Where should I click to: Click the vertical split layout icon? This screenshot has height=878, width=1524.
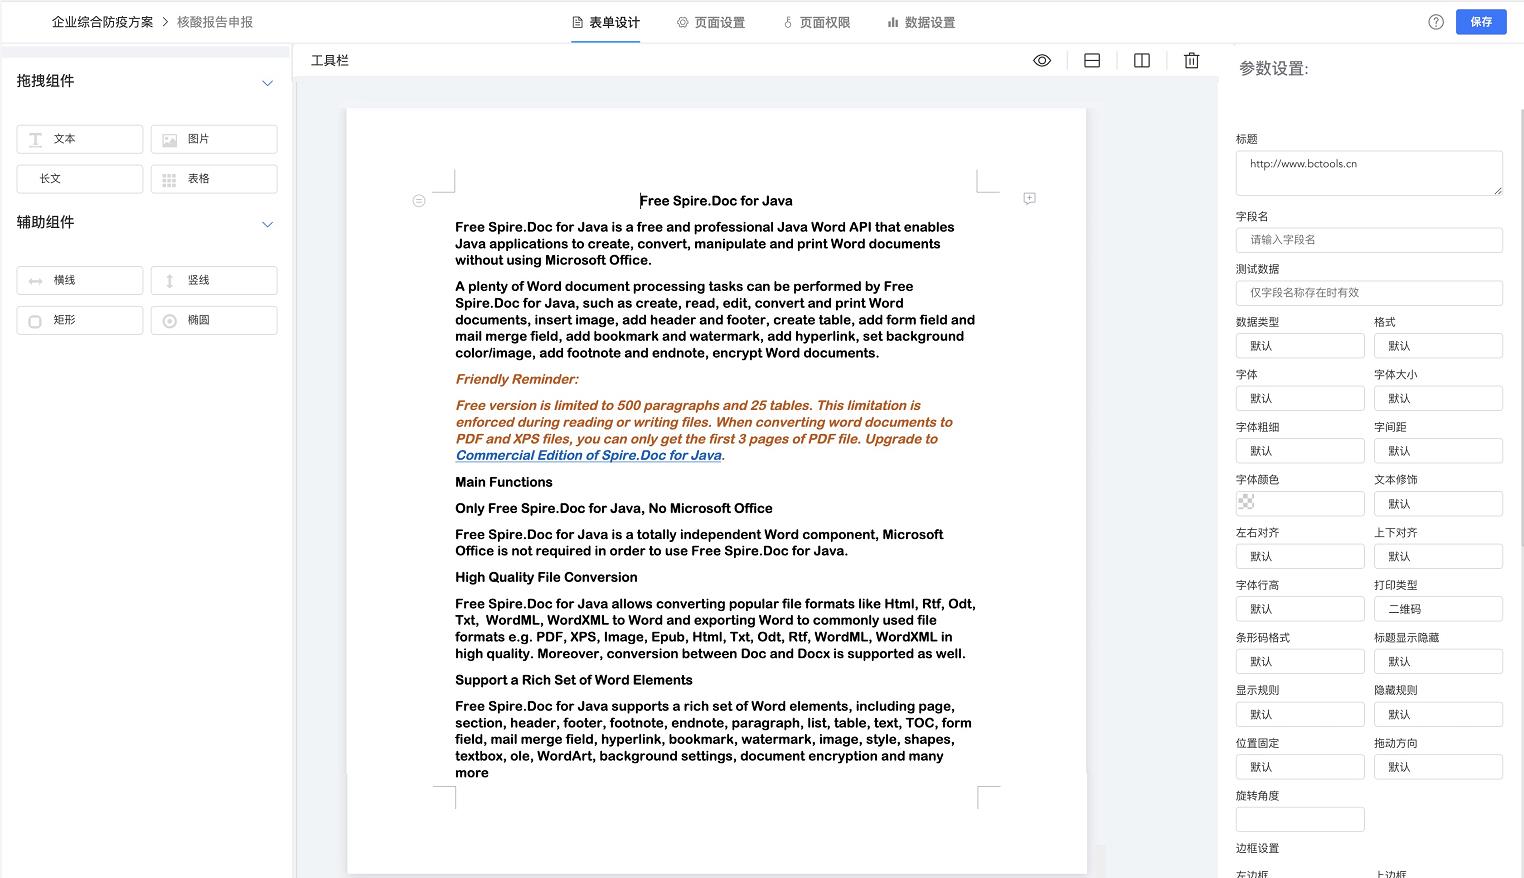coord(1142,61)
